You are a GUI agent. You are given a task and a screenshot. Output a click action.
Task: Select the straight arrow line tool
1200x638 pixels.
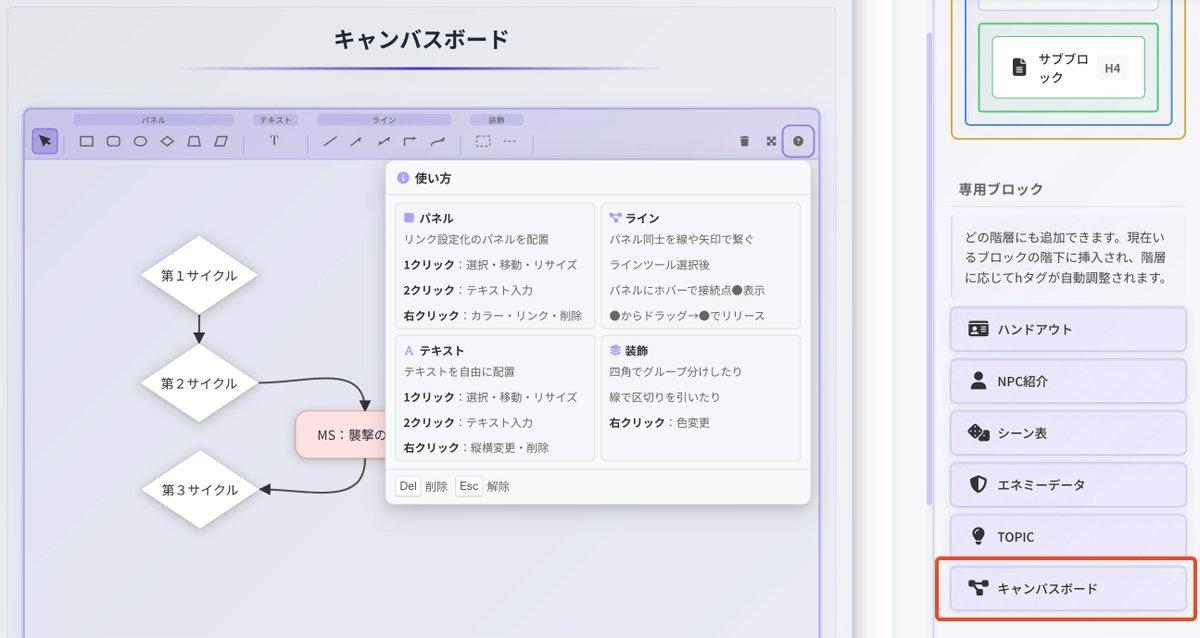[x=356, y=141]
